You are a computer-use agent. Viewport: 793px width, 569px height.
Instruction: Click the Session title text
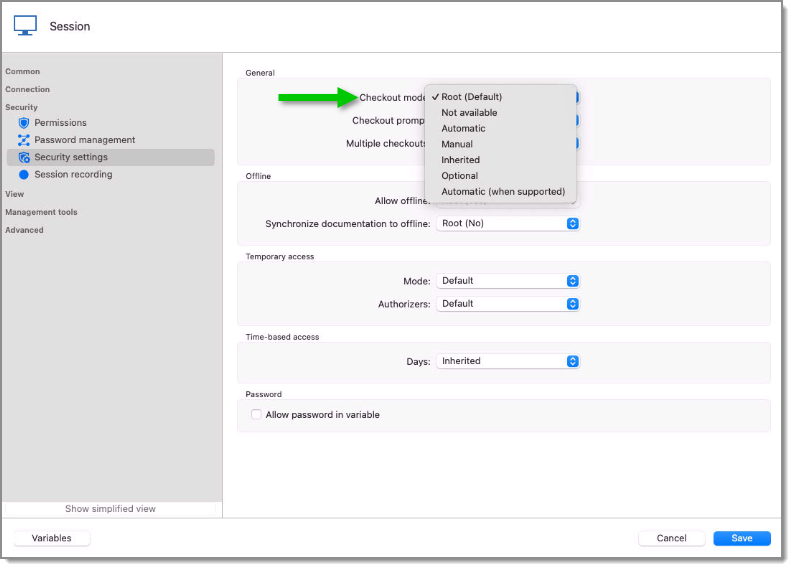[x=70, y=26]
